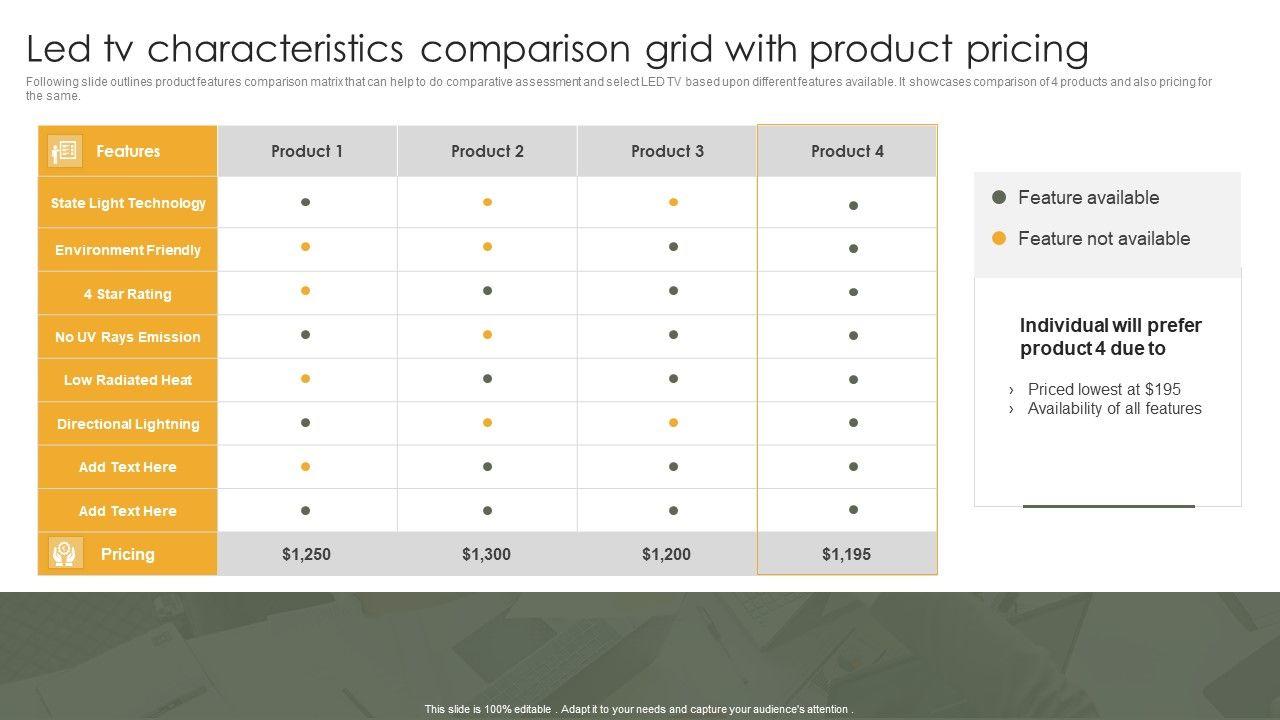Click Product 2 4 Star Rating dot
This screenshot has width=1280, height=720.
point(487,291)
